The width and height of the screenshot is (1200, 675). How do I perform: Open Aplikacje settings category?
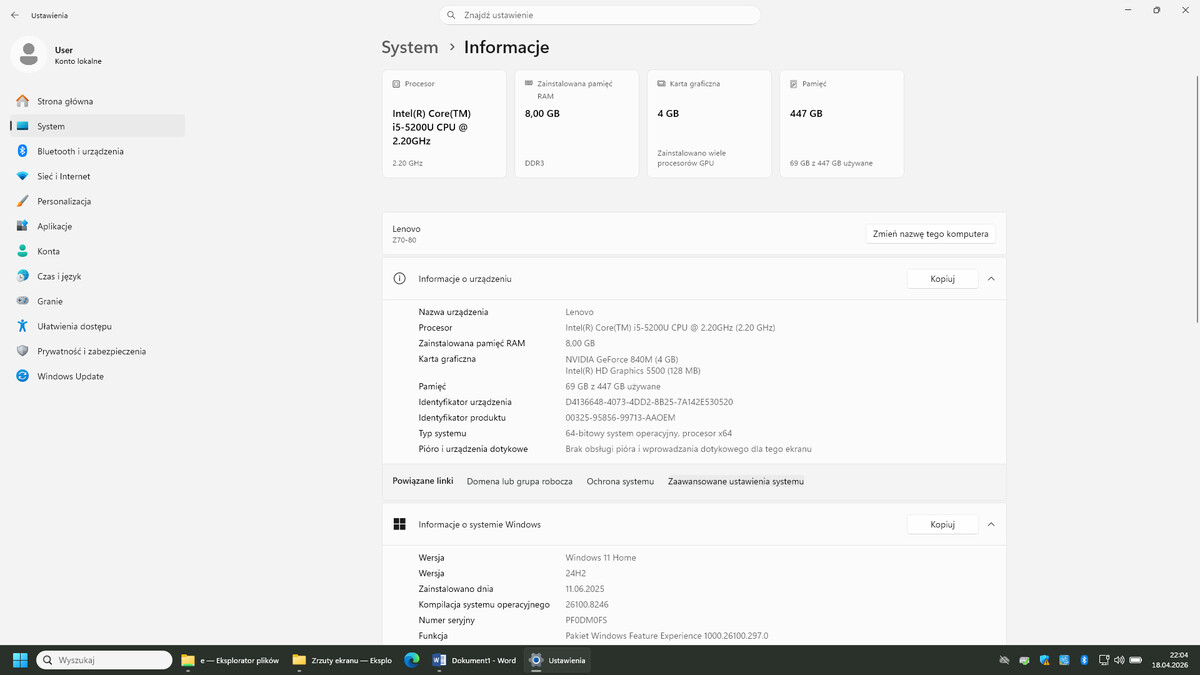(x=97, y=226)
